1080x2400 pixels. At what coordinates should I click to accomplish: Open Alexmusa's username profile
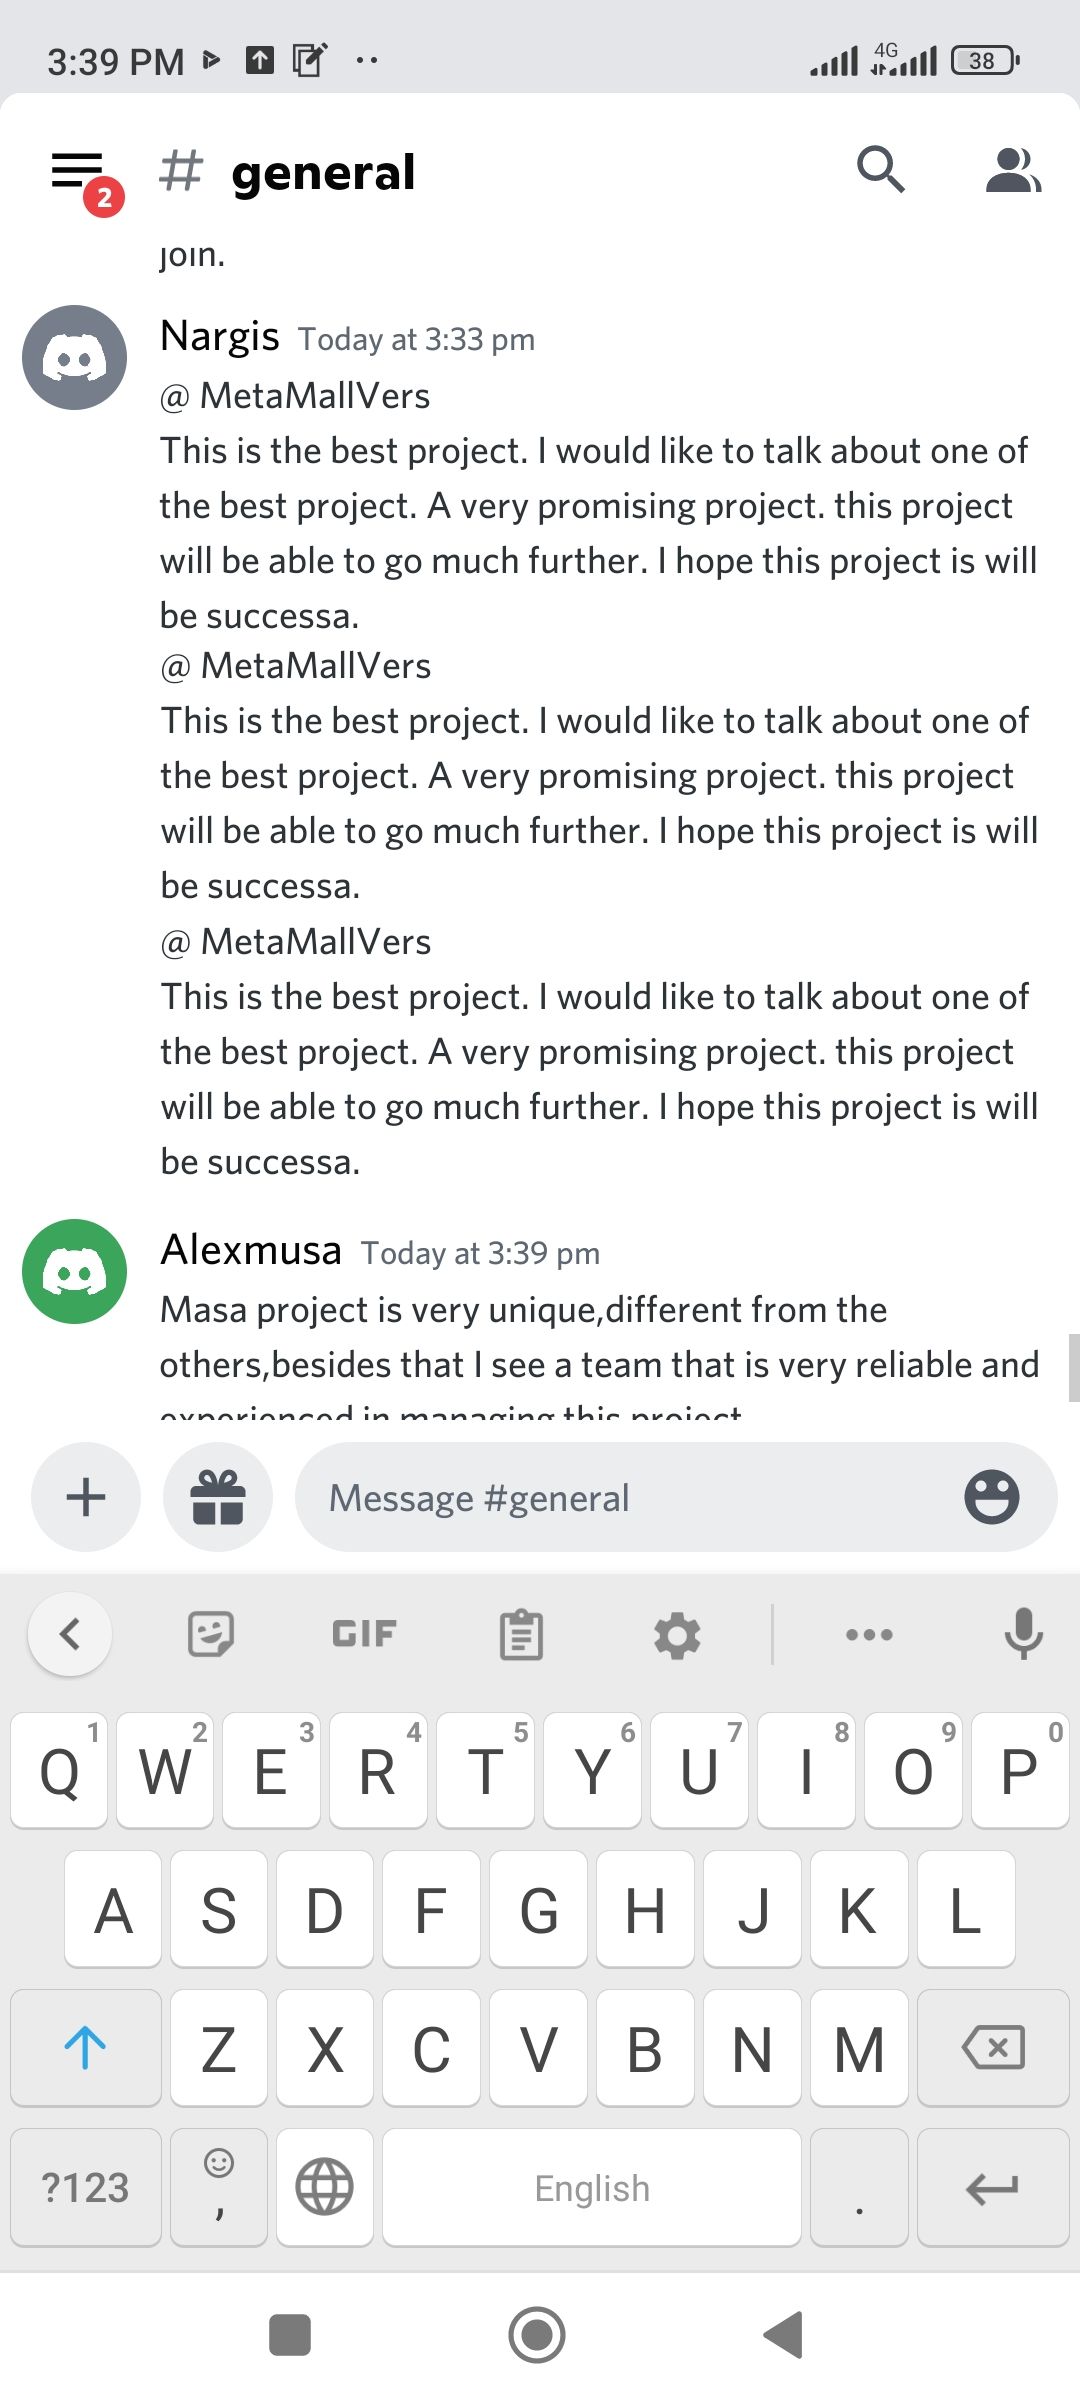point(251,1250)
